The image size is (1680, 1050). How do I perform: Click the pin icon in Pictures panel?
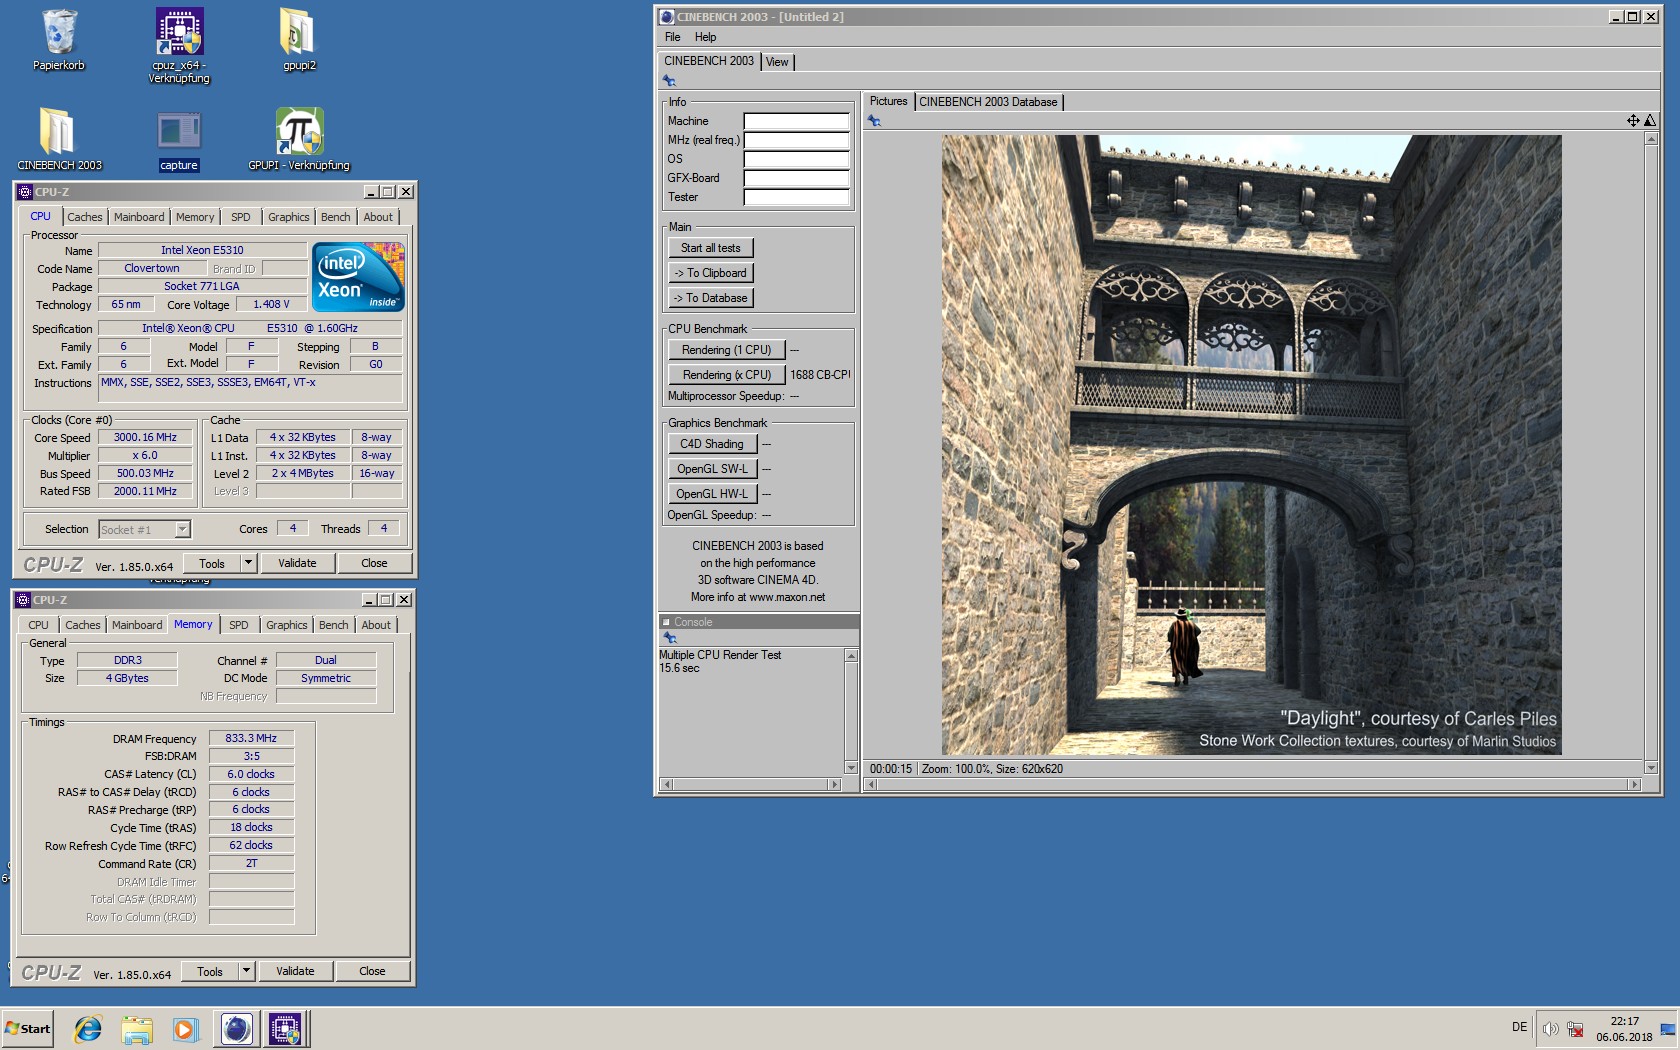pyautogui.click(x=874, y=120)
